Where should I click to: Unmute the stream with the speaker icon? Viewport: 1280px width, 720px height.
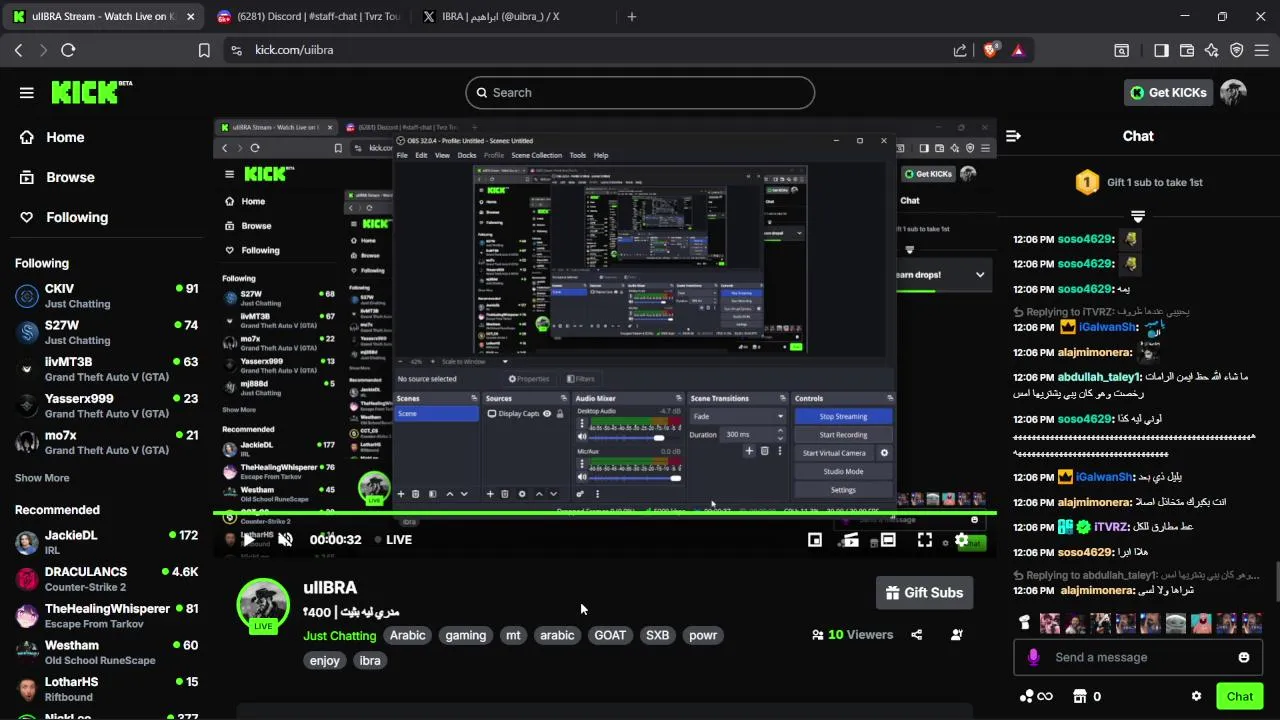(x=285, y=540)
